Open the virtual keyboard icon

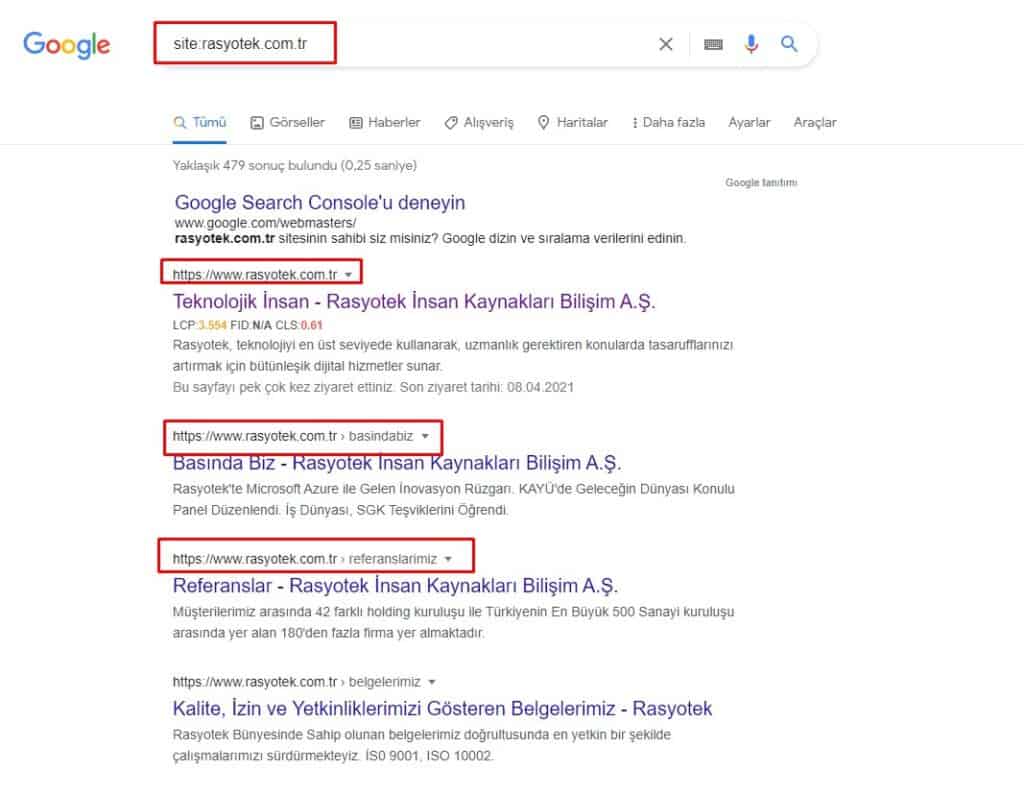tap(713, 44)
